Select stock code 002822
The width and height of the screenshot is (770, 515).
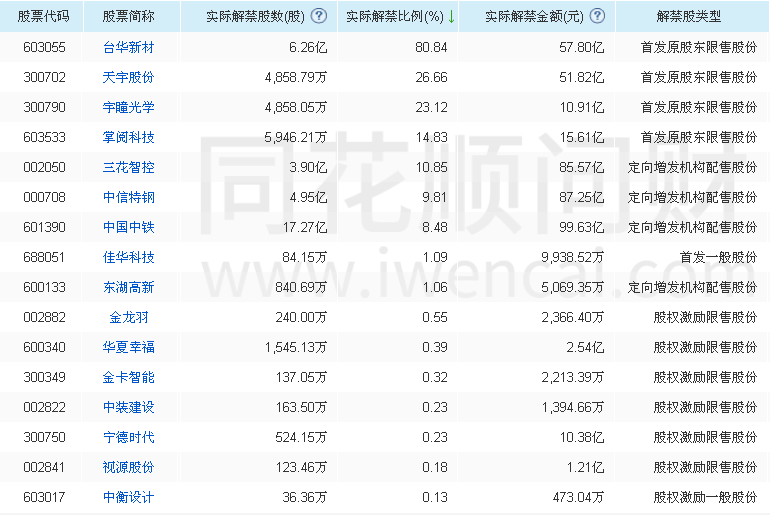44,407
